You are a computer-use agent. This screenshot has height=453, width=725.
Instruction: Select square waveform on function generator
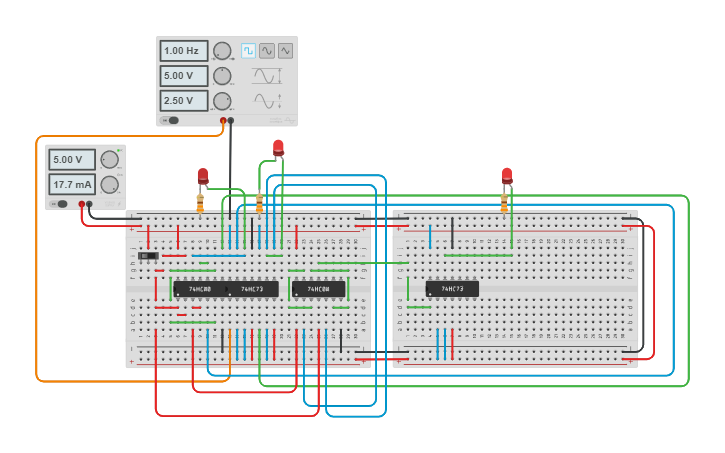(248, 50)
